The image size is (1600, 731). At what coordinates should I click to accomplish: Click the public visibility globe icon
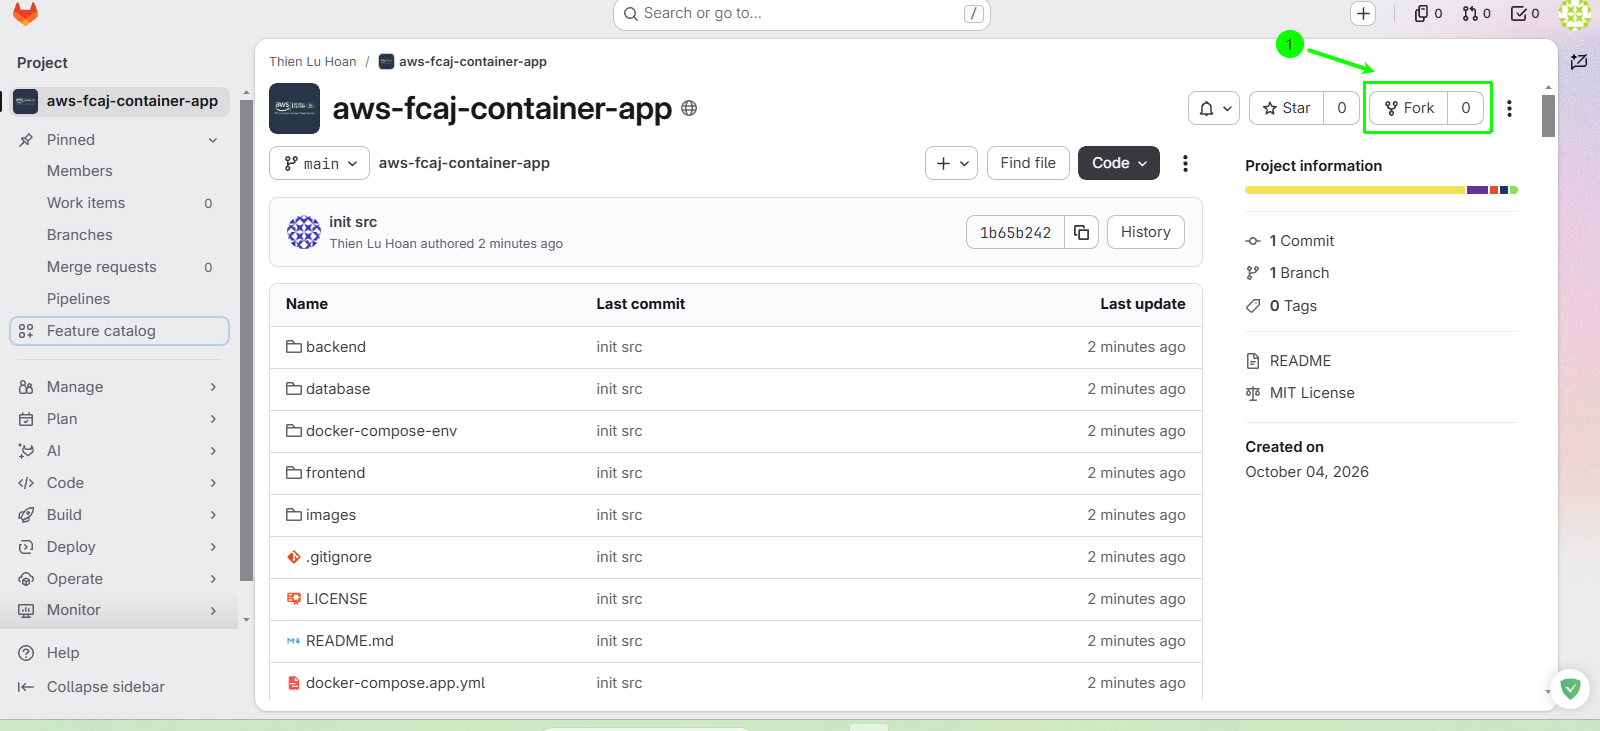point(689,108)
